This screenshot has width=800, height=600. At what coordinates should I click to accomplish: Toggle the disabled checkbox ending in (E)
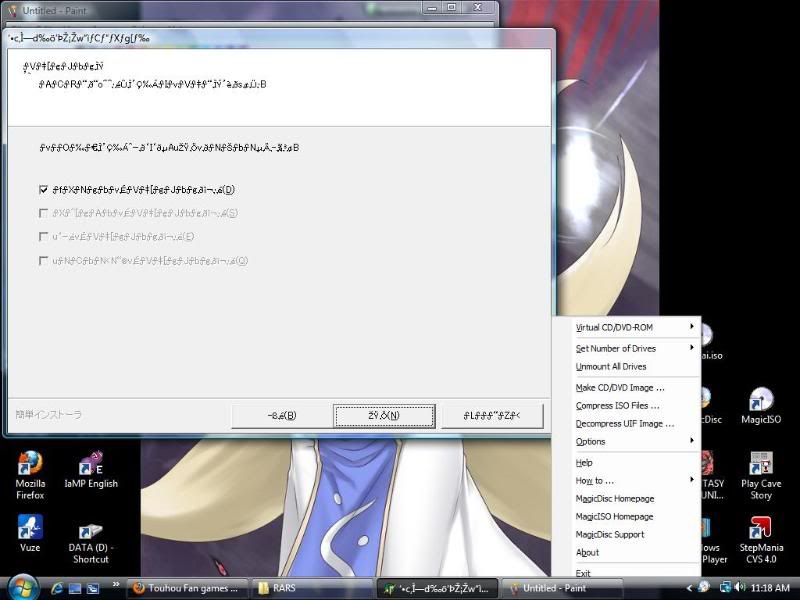(44, 237)
